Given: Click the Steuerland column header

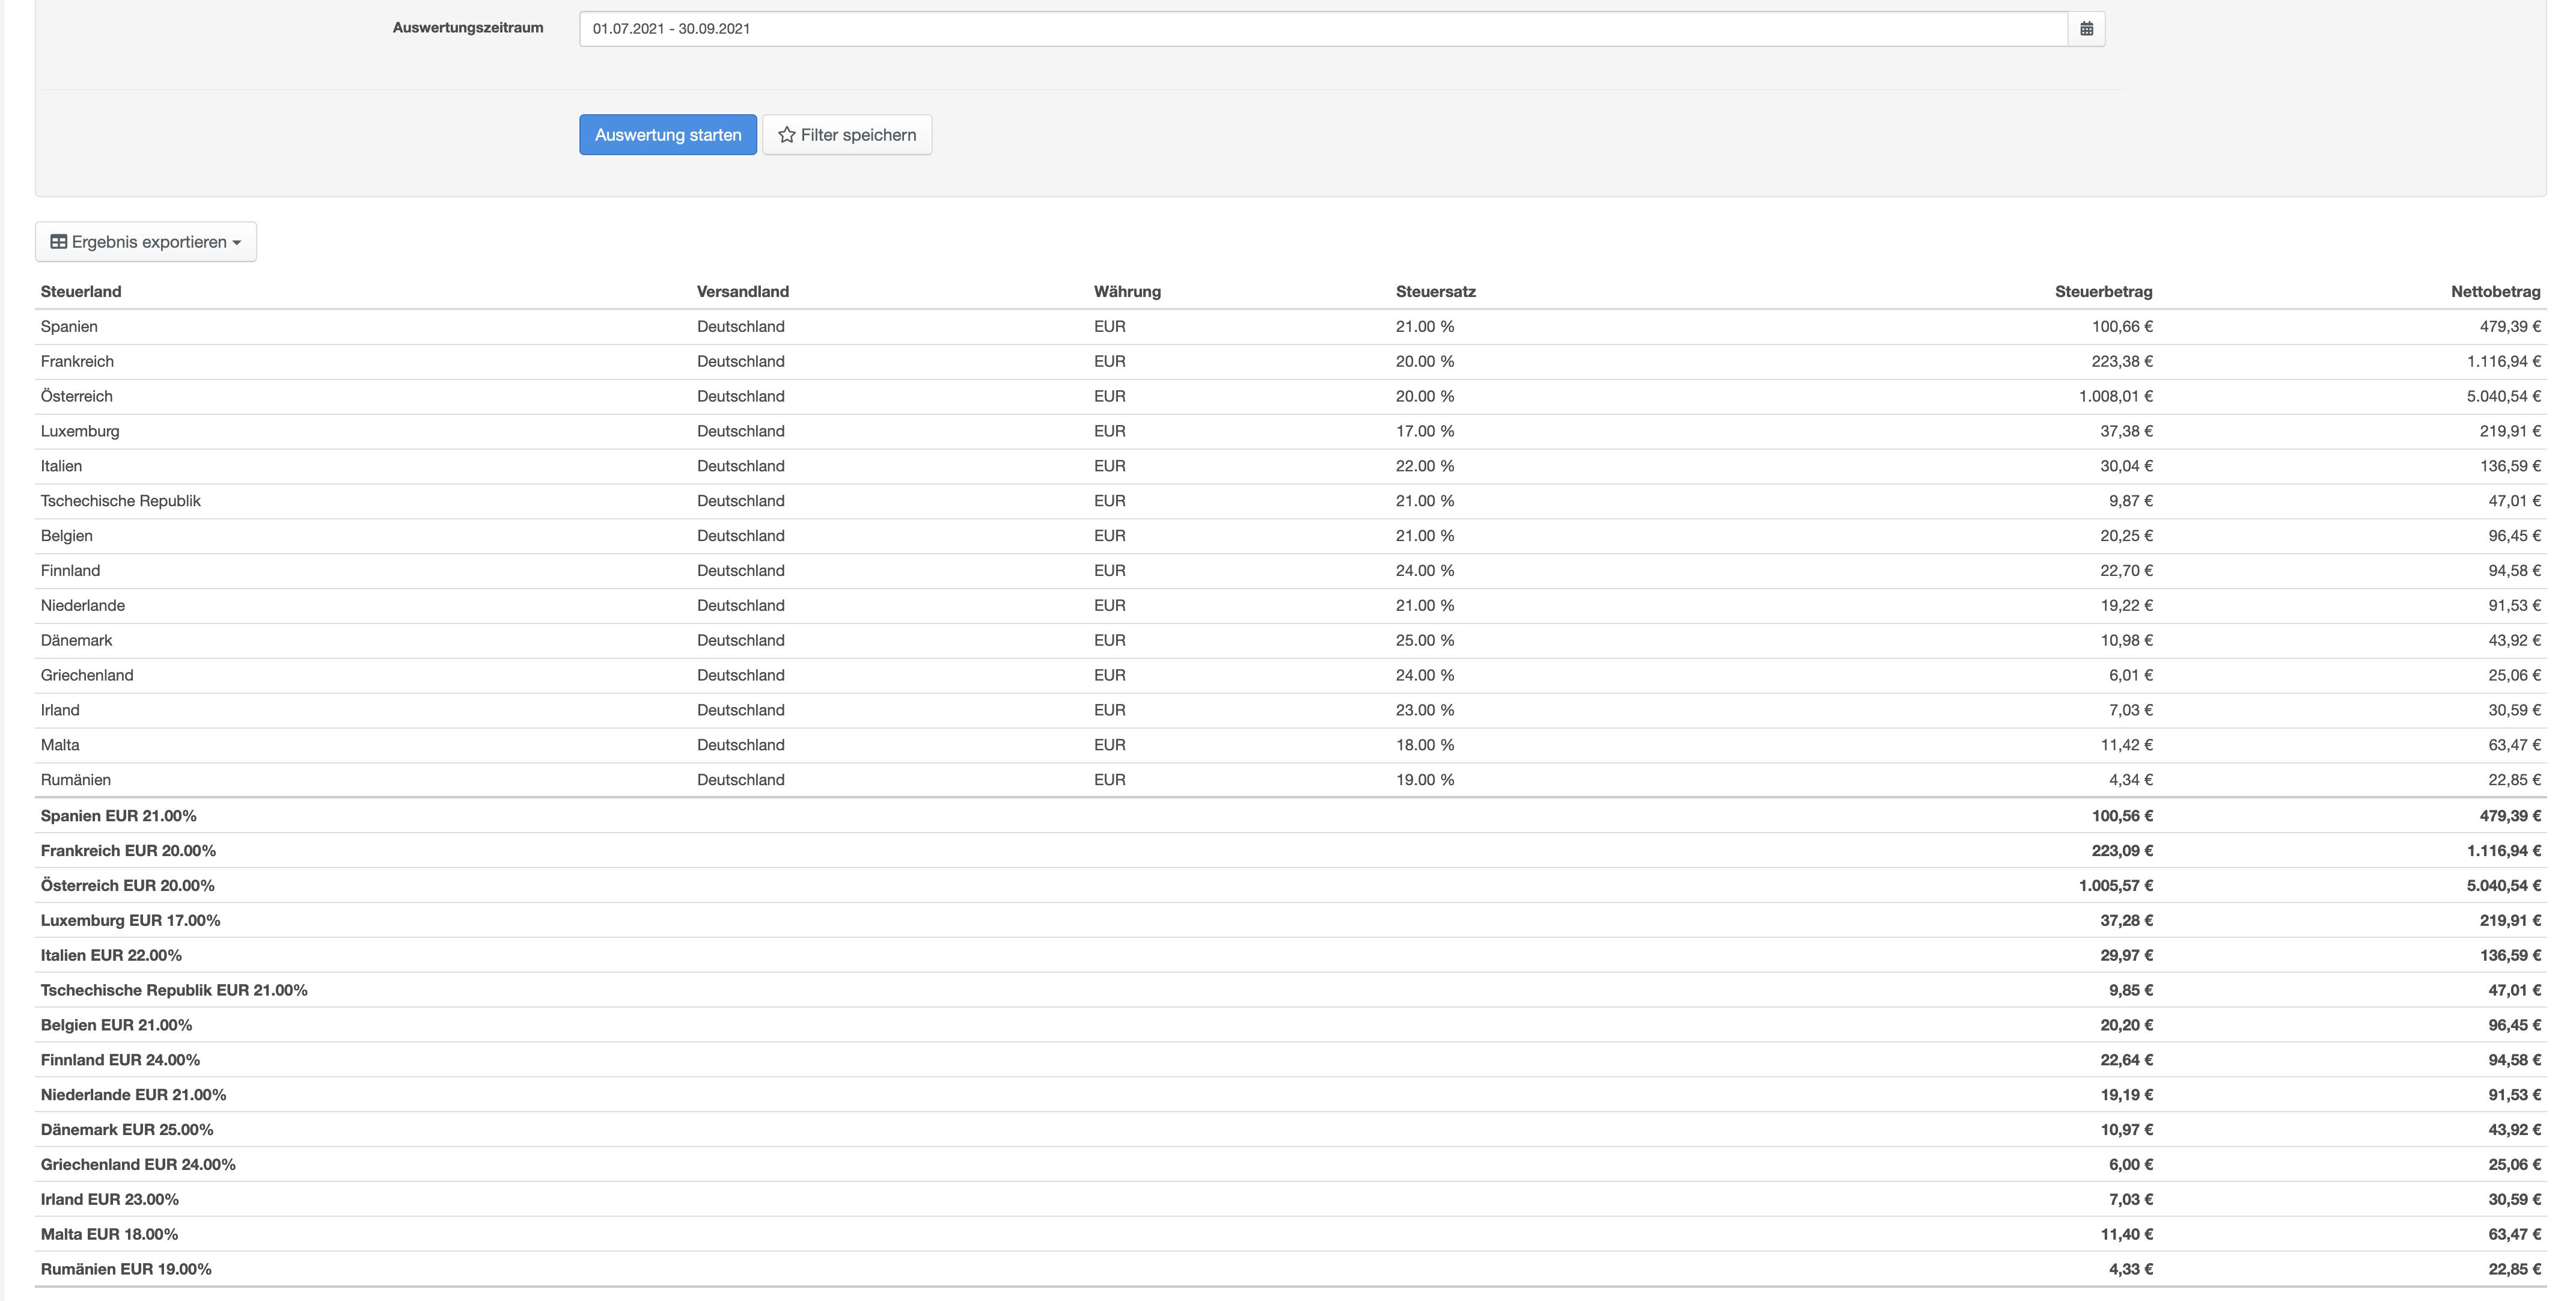Looking at the screenshot, I should click(81, 292).
